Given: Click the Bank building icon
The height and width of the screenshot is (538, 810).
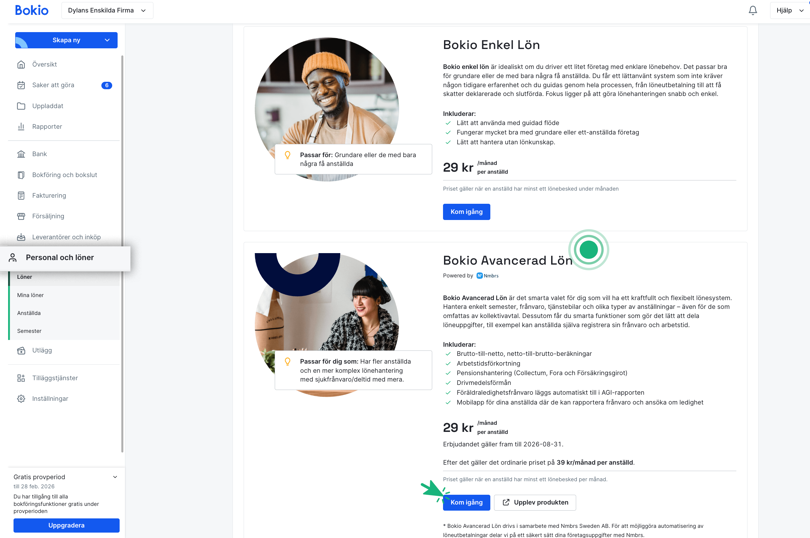Looking at the screenshot, I should 21,154.
